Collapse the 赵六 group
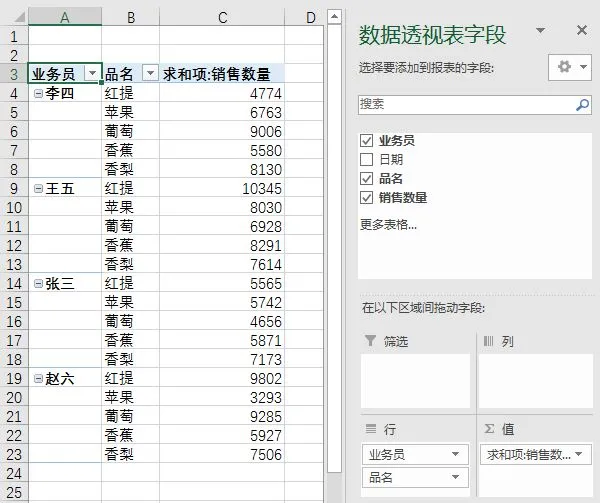The width and height of the screenshot is (600, 503). point(38,378)
